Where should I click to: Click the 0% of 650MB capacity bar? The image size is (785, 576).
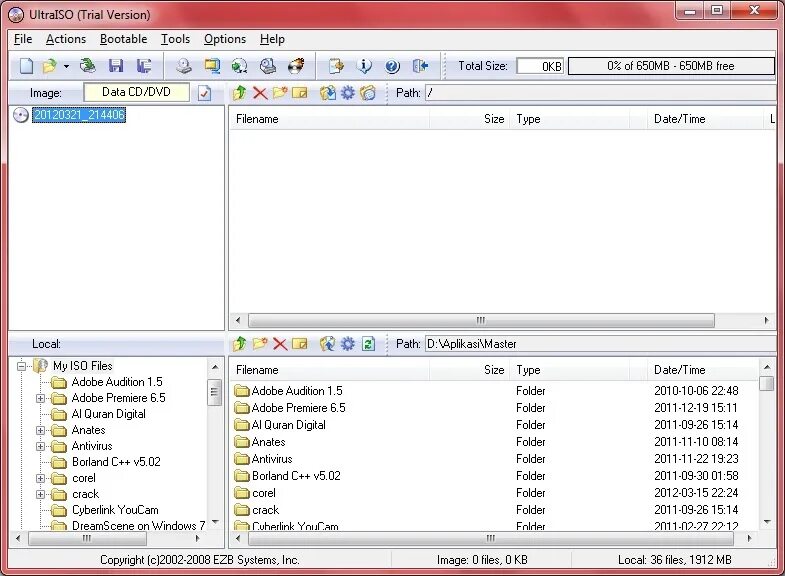[671, 66]
